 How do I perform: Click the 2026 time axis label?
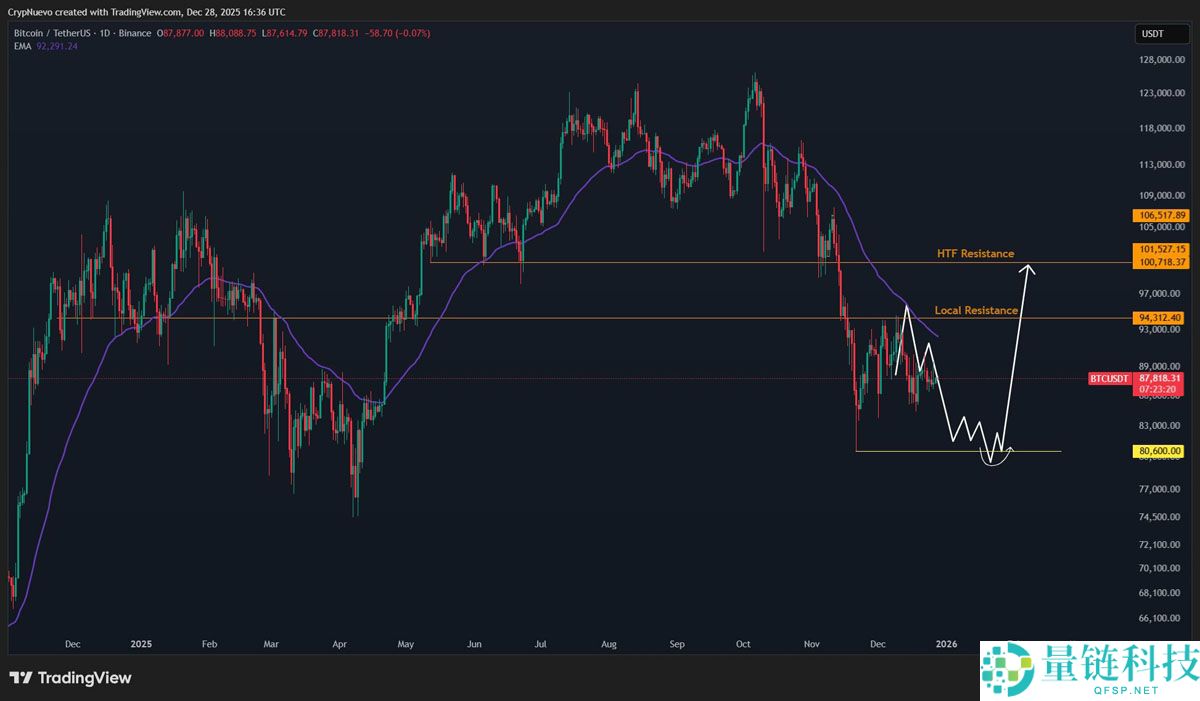coord(945,644)
